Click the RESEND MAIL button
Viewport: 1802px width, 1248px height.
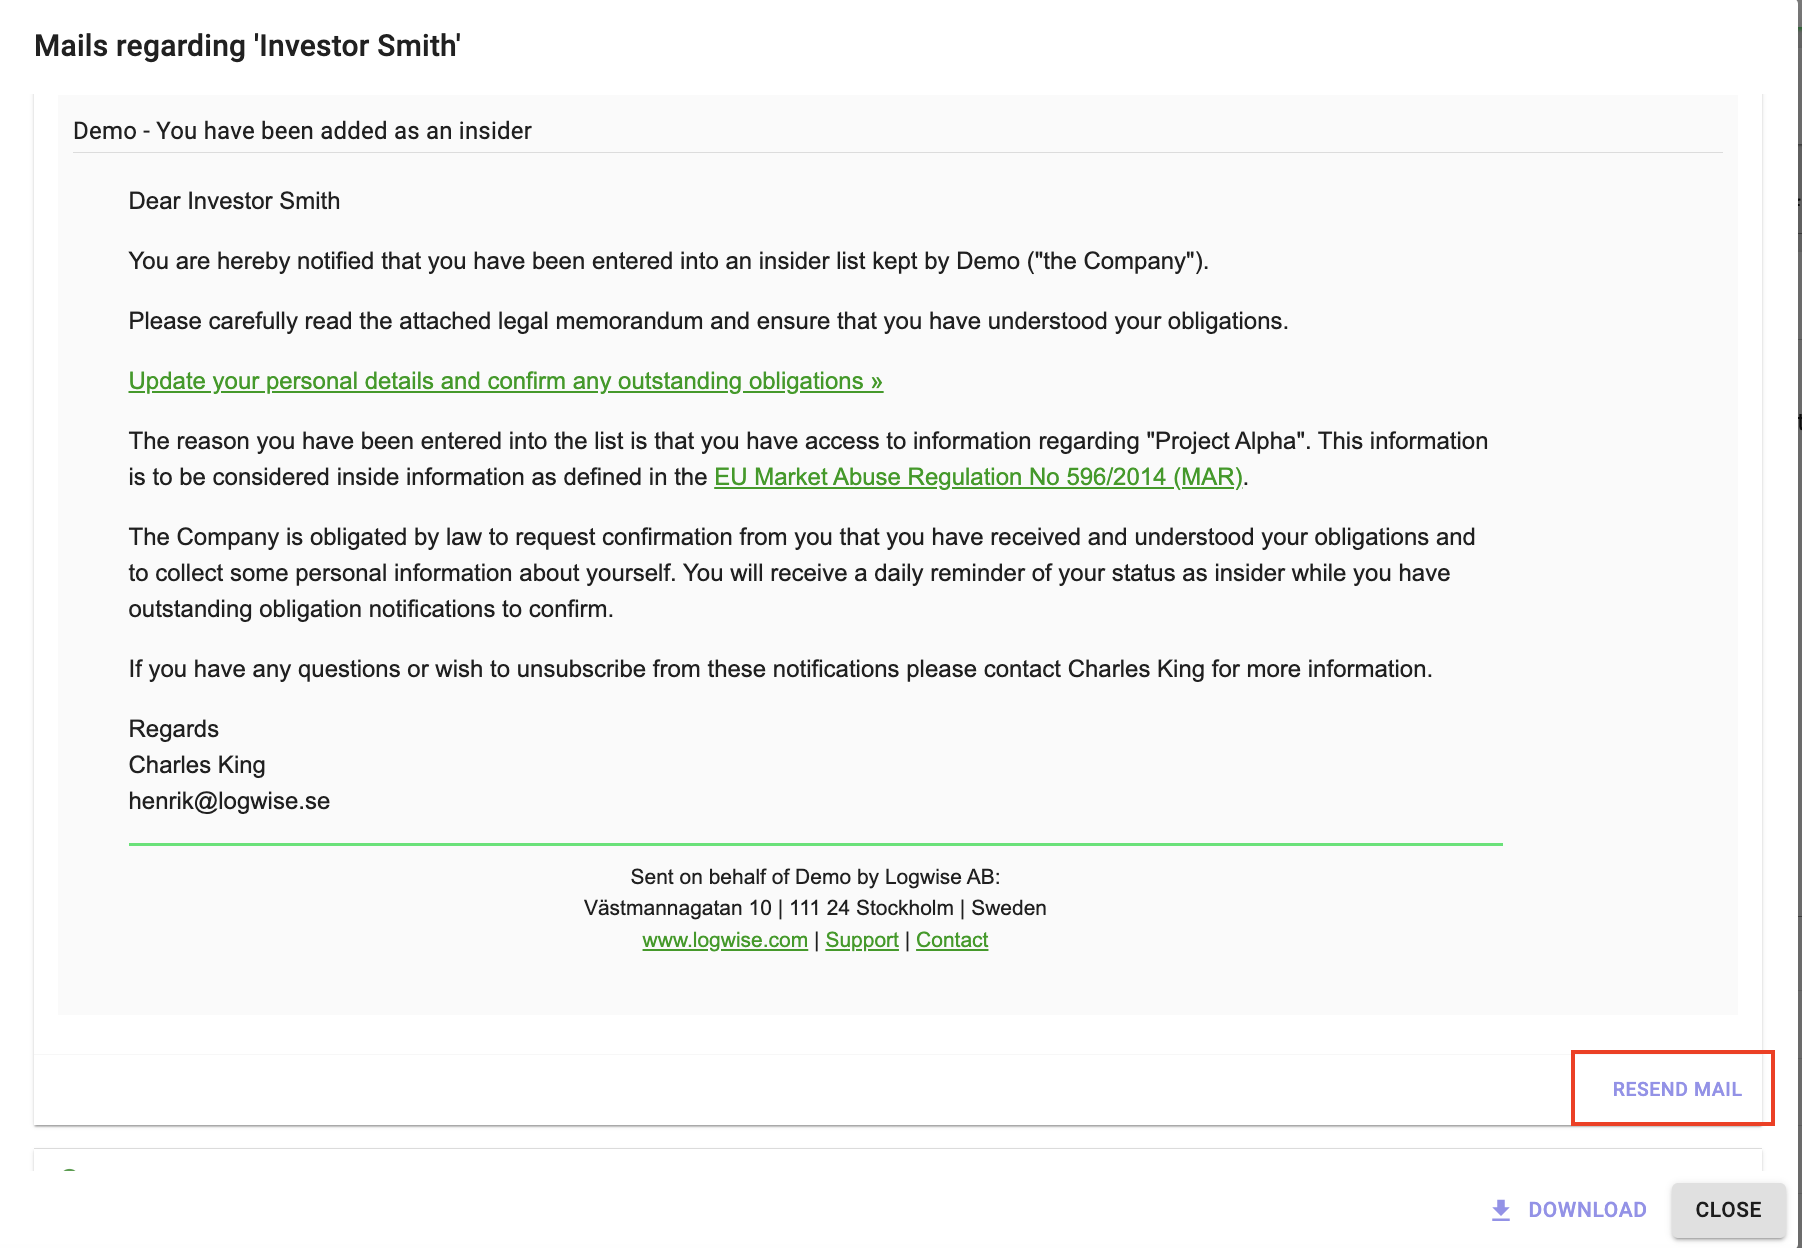(x=1677, y=1089)
